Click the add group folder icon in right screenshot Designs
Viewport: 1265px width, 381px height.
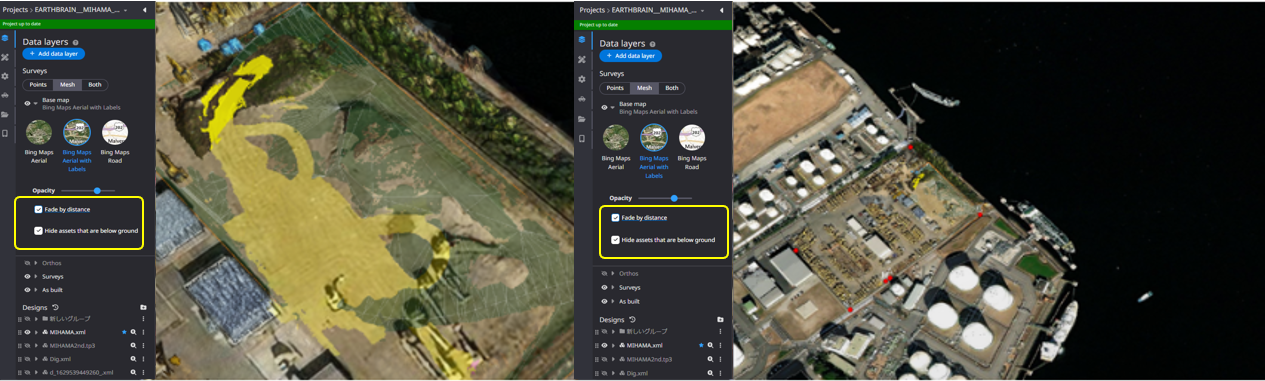point(720,319)
